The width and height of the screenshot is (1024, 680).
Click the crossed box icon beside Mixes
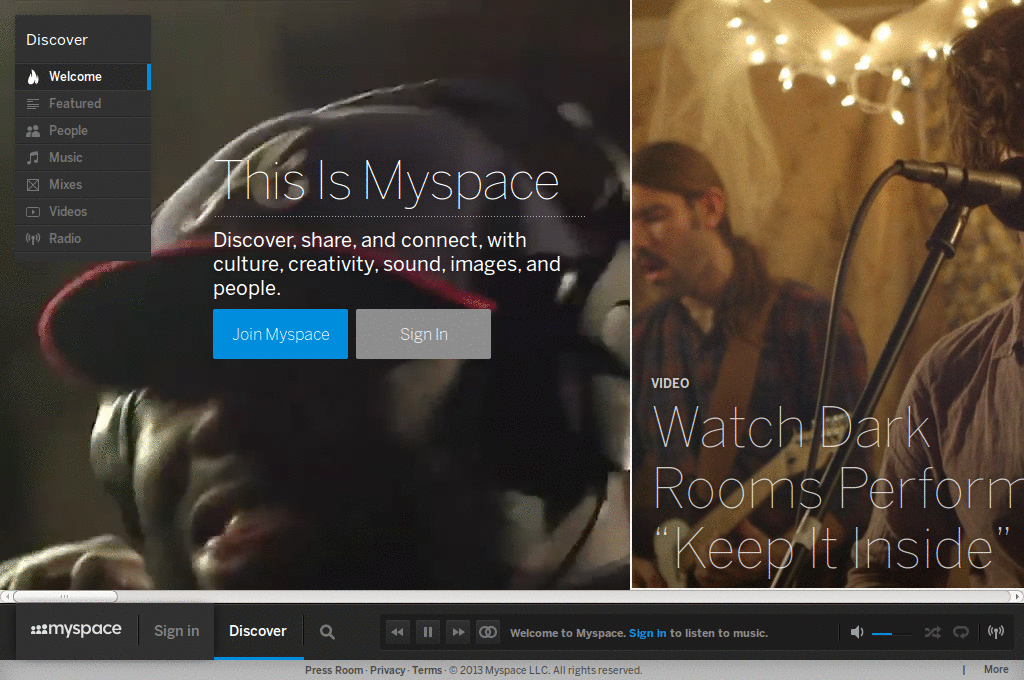click(x=33, y=185)
